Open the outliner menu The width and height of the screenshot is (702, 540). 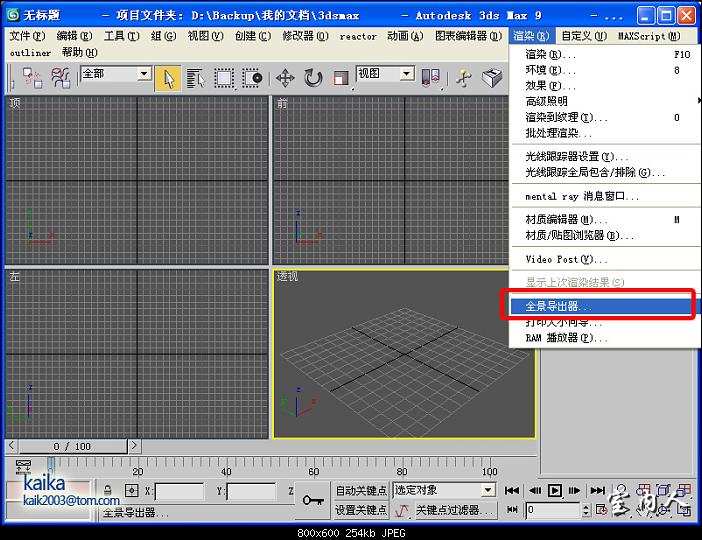coord(30,53)
